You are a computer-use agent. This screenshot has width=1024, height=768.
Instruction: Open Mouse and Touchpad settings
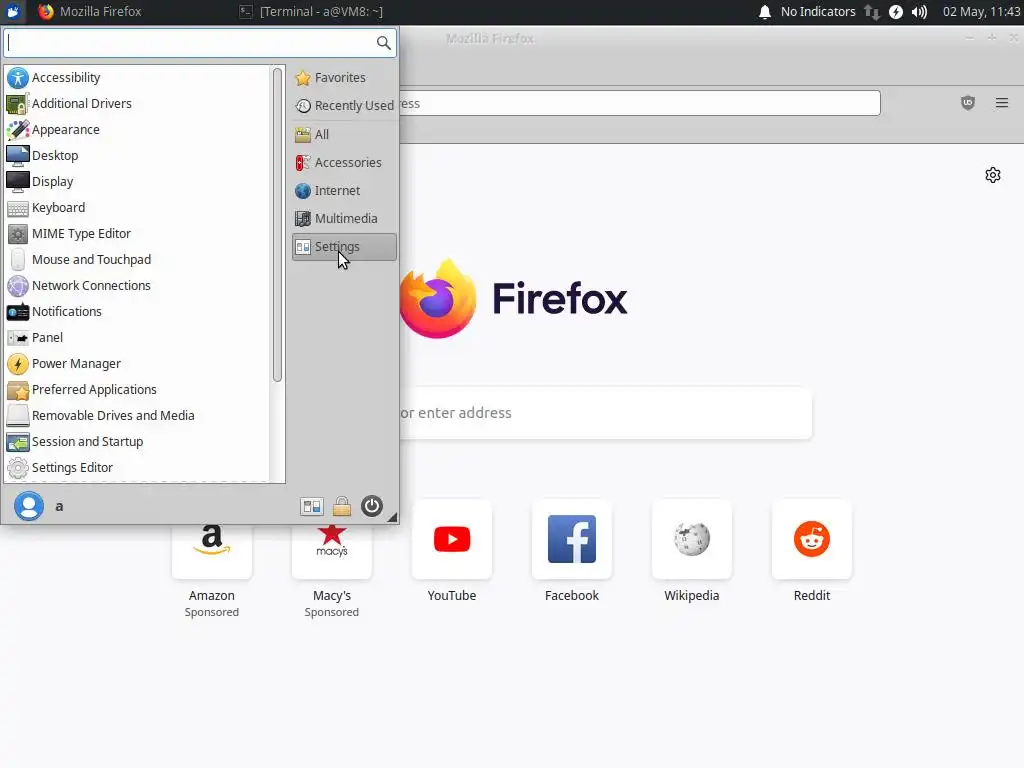coord(137,260)
